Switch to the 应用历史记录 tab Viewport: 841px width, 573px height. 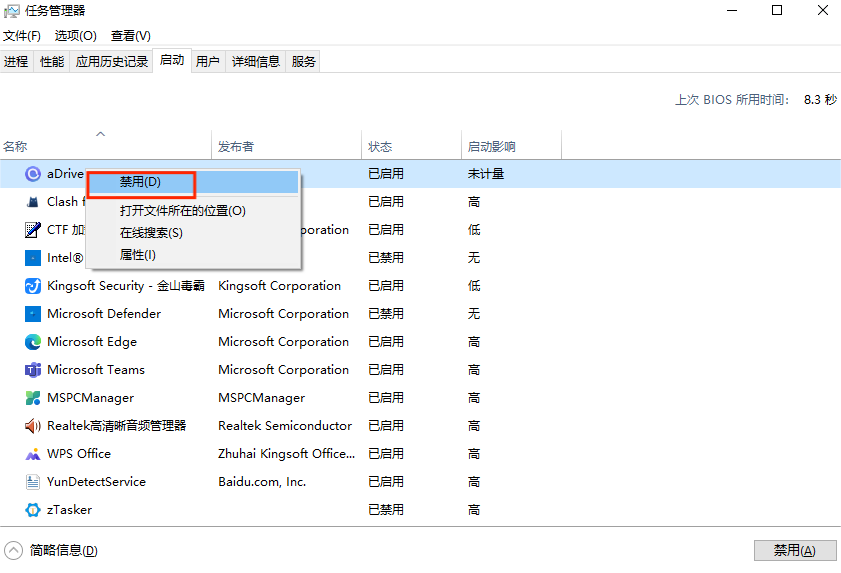(x=112, y=62)
